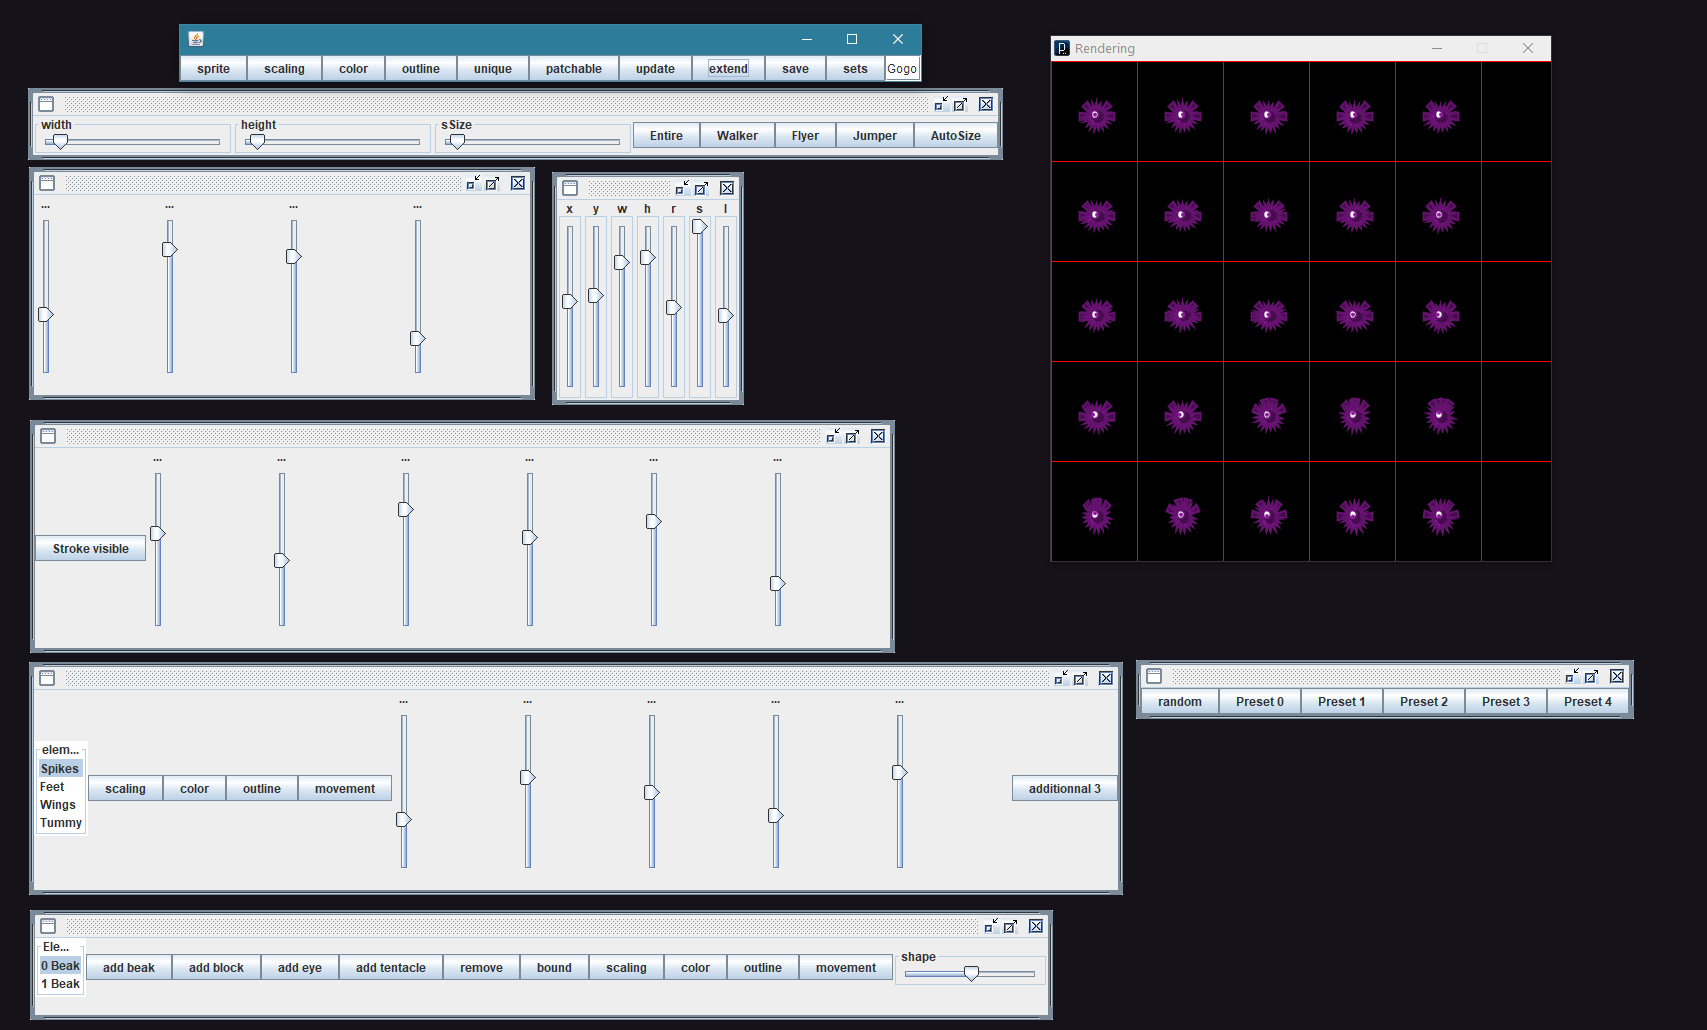Open the system menu icon of the Stroke visible panel
1707x1030 pixels.
coord(48,436)
